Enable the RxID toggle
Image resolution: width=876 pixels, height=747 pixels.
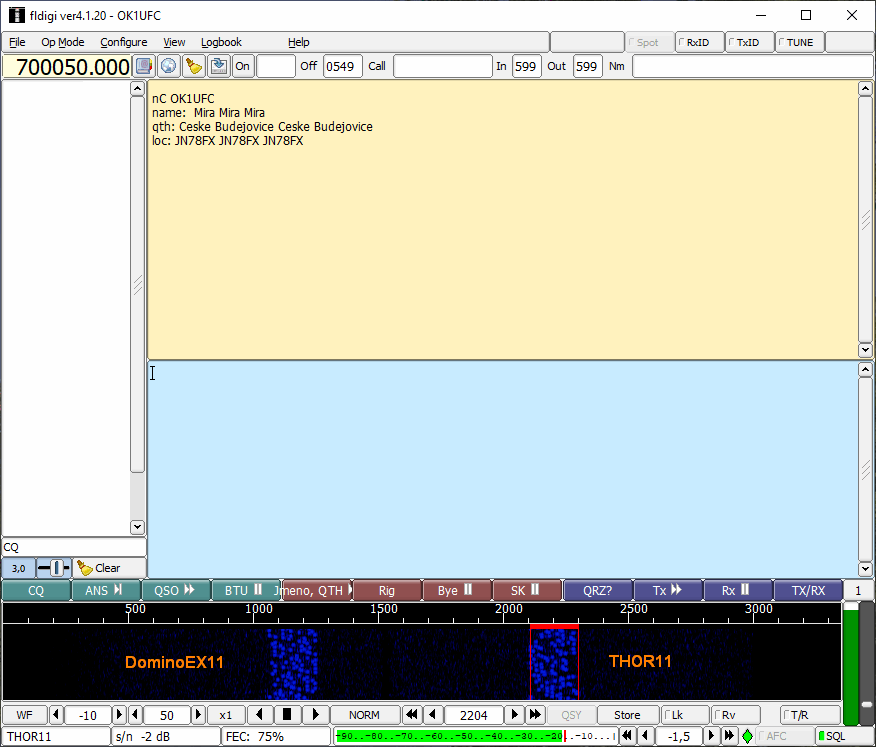698,42
